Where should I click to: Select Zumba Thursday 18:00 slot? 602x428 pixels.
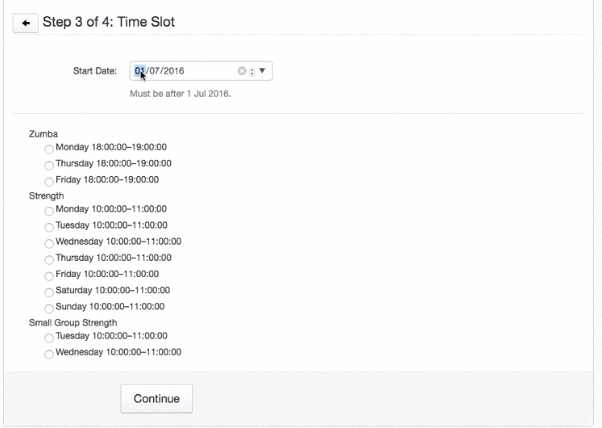pos(49,164)
